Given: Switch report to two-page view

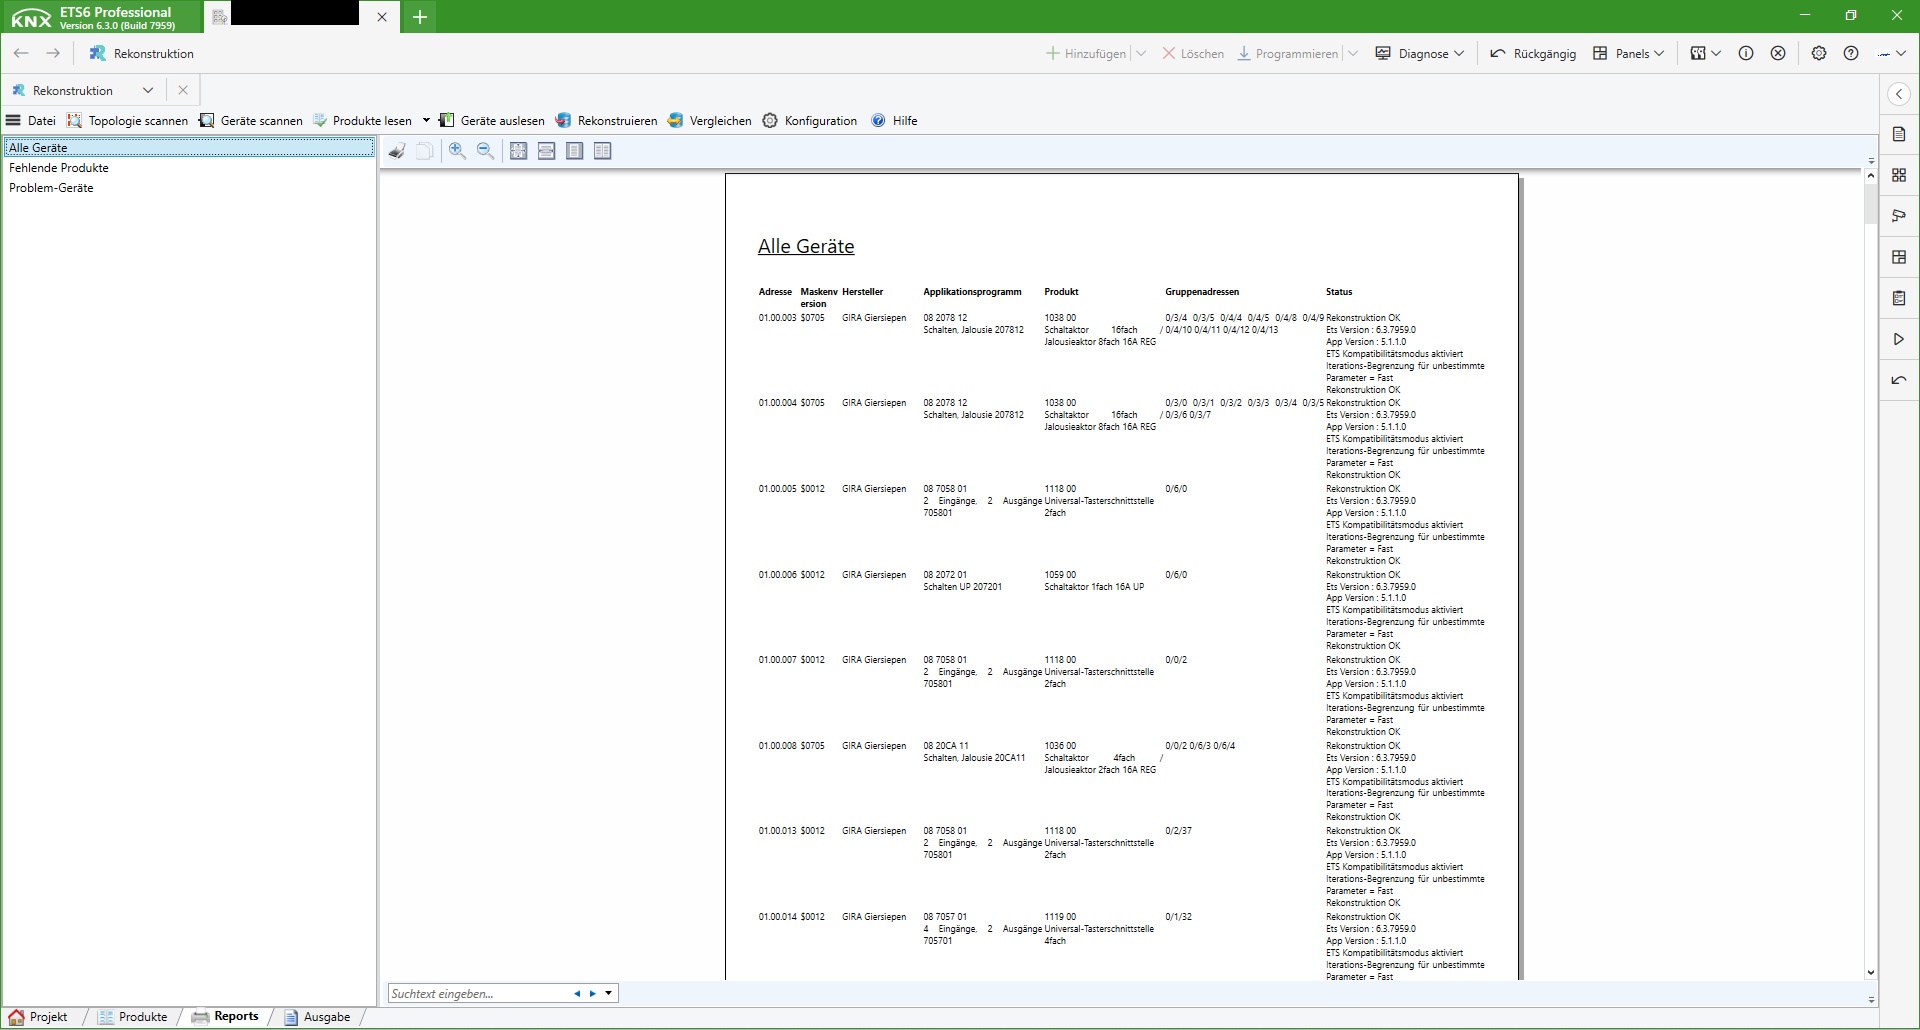Looking at the screenshot, I should (x=602, y=151).
